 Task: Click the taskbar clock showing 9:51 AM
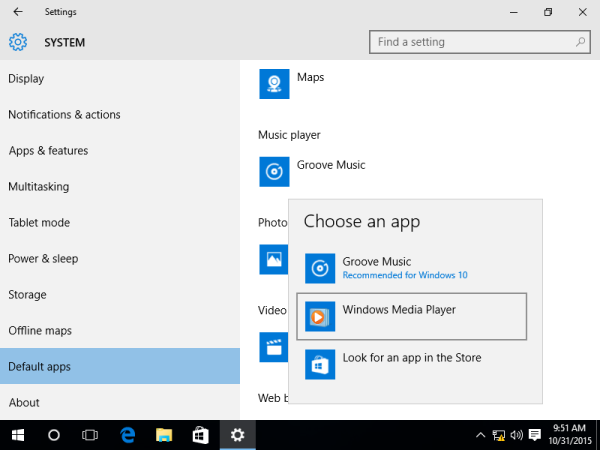570,434
